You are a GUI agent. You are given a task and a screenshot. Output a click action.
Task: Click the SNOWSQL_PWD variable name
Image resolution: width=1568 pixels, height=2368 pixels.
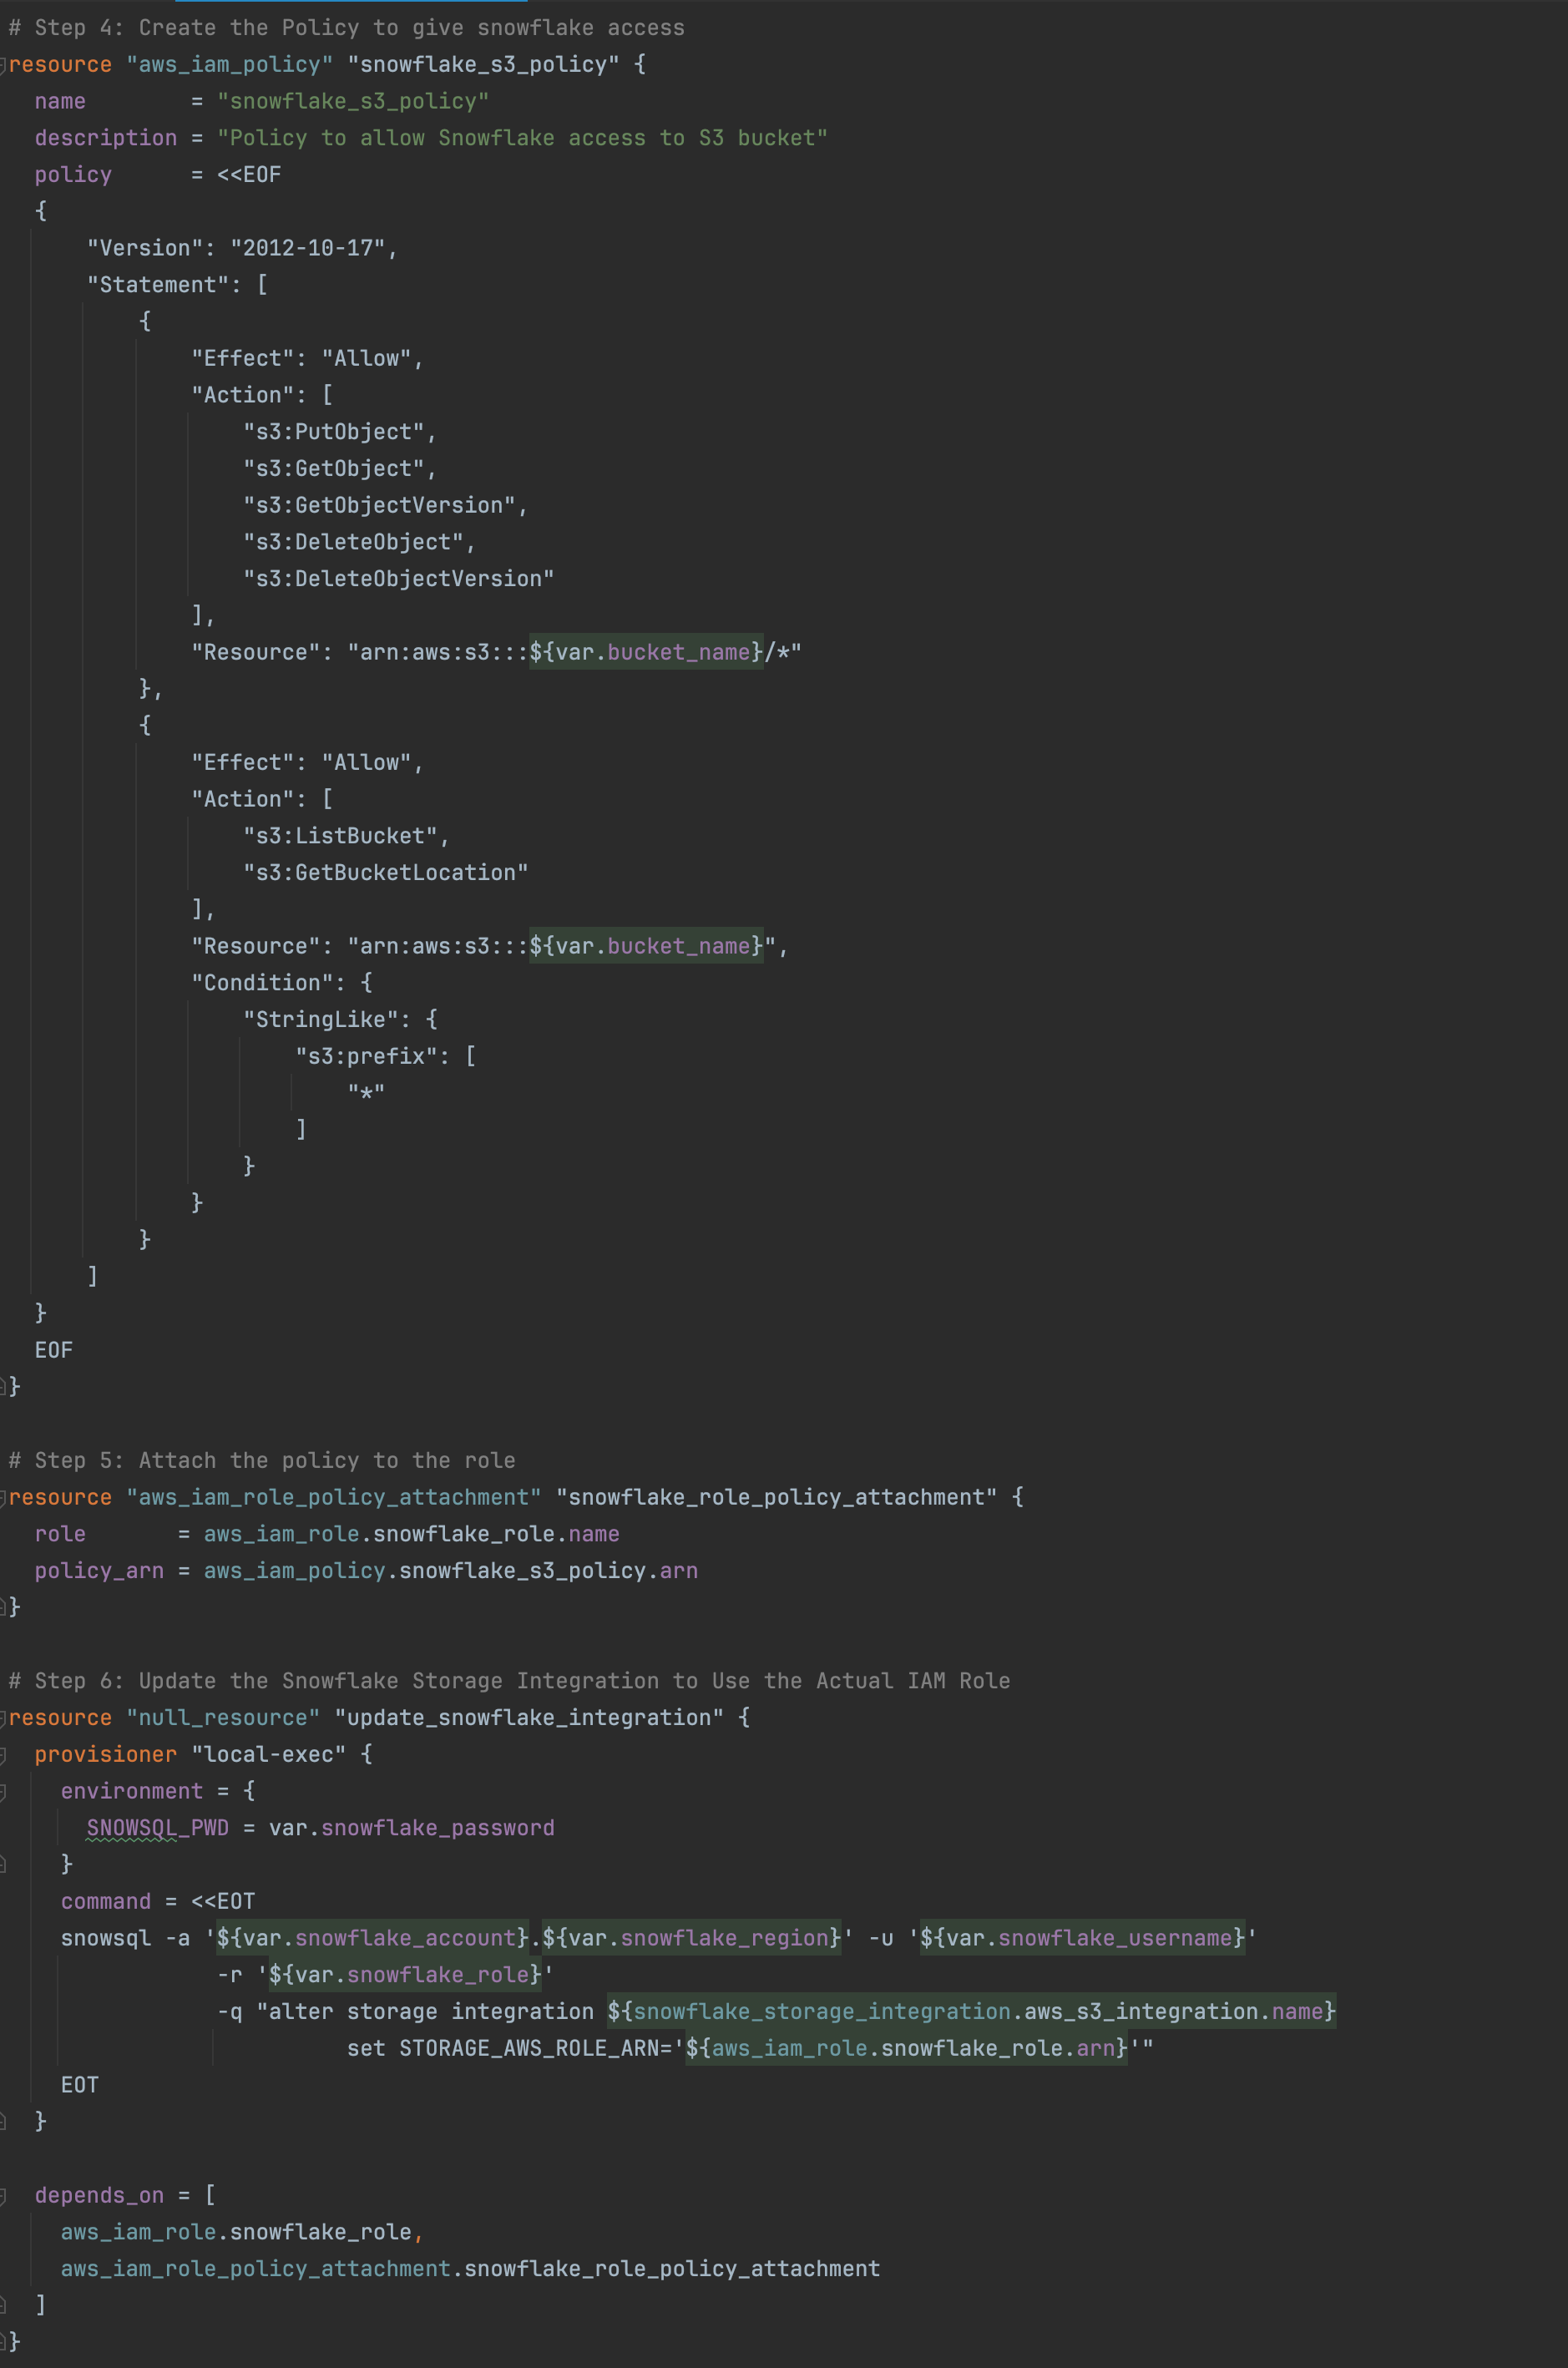click(158, 1828)
